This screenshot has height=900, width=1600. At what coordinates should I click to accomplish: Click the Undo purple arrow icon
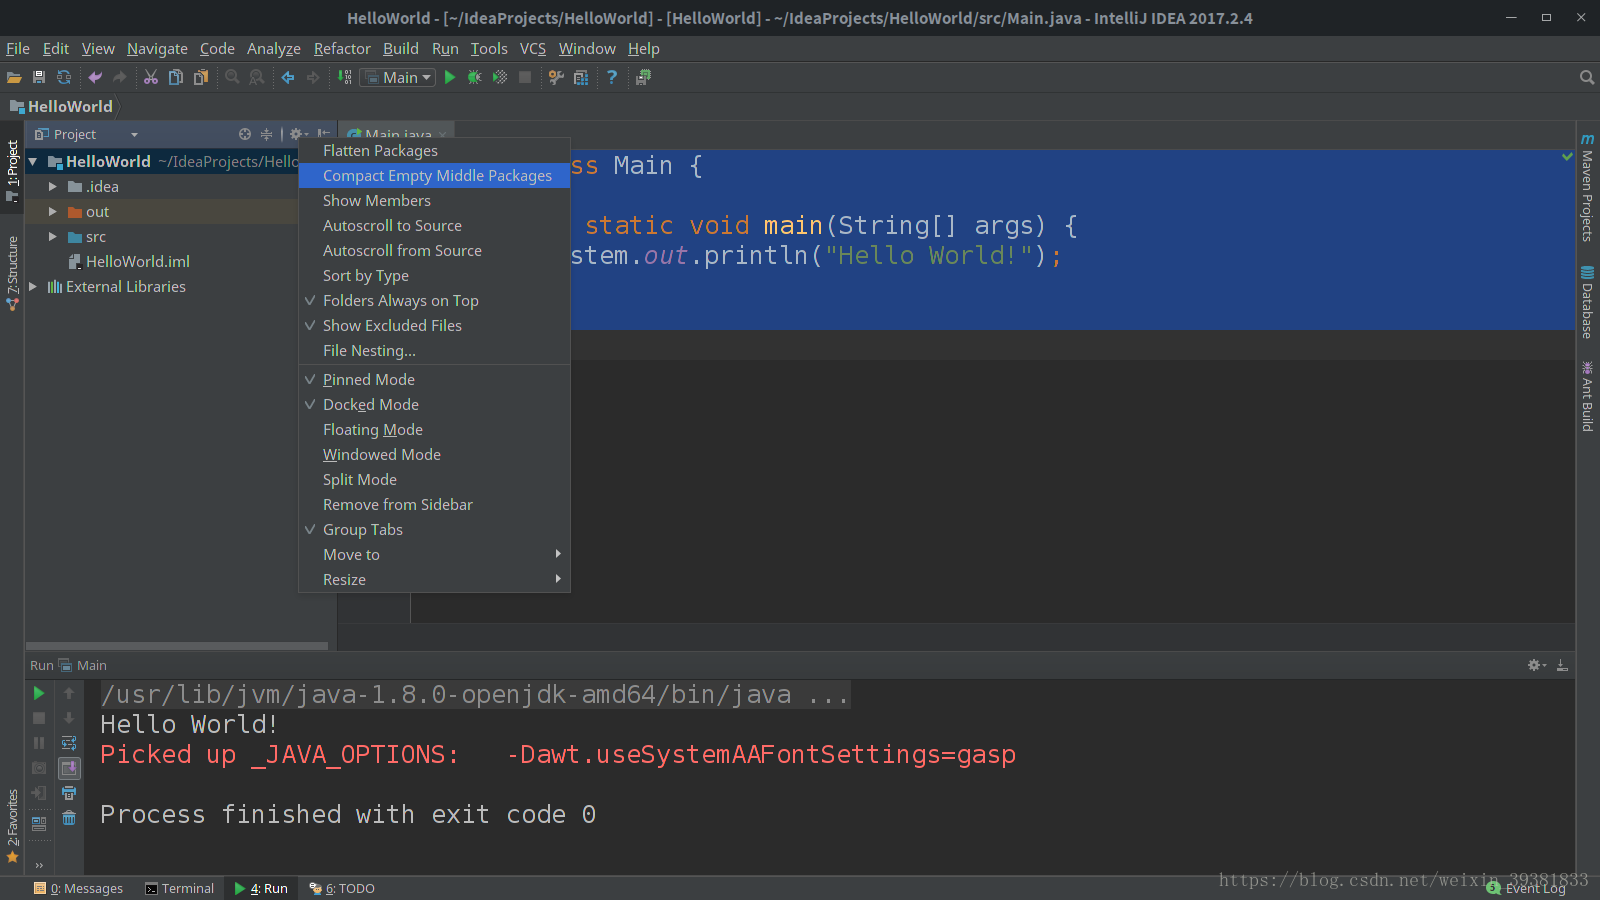[x=95, y=77]
